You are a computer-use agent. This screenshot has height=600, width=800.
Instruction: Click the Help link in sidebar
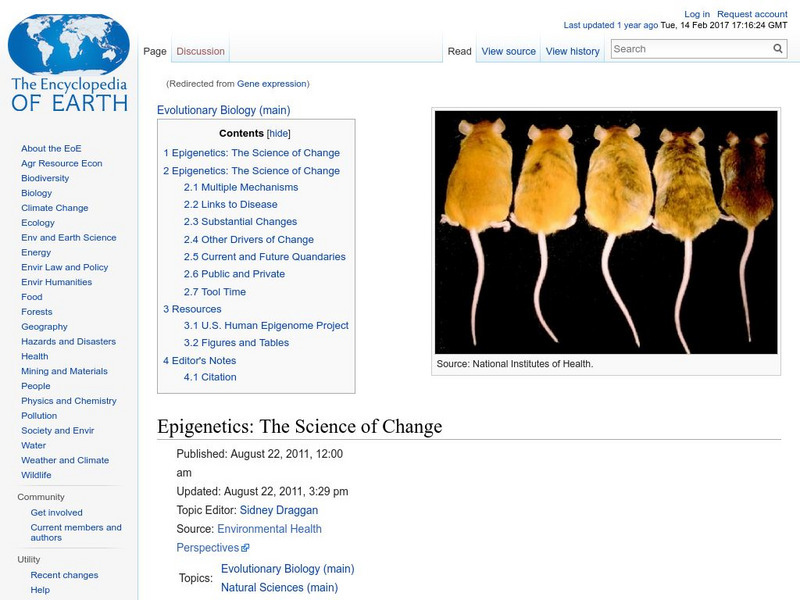tap(40, 590)
